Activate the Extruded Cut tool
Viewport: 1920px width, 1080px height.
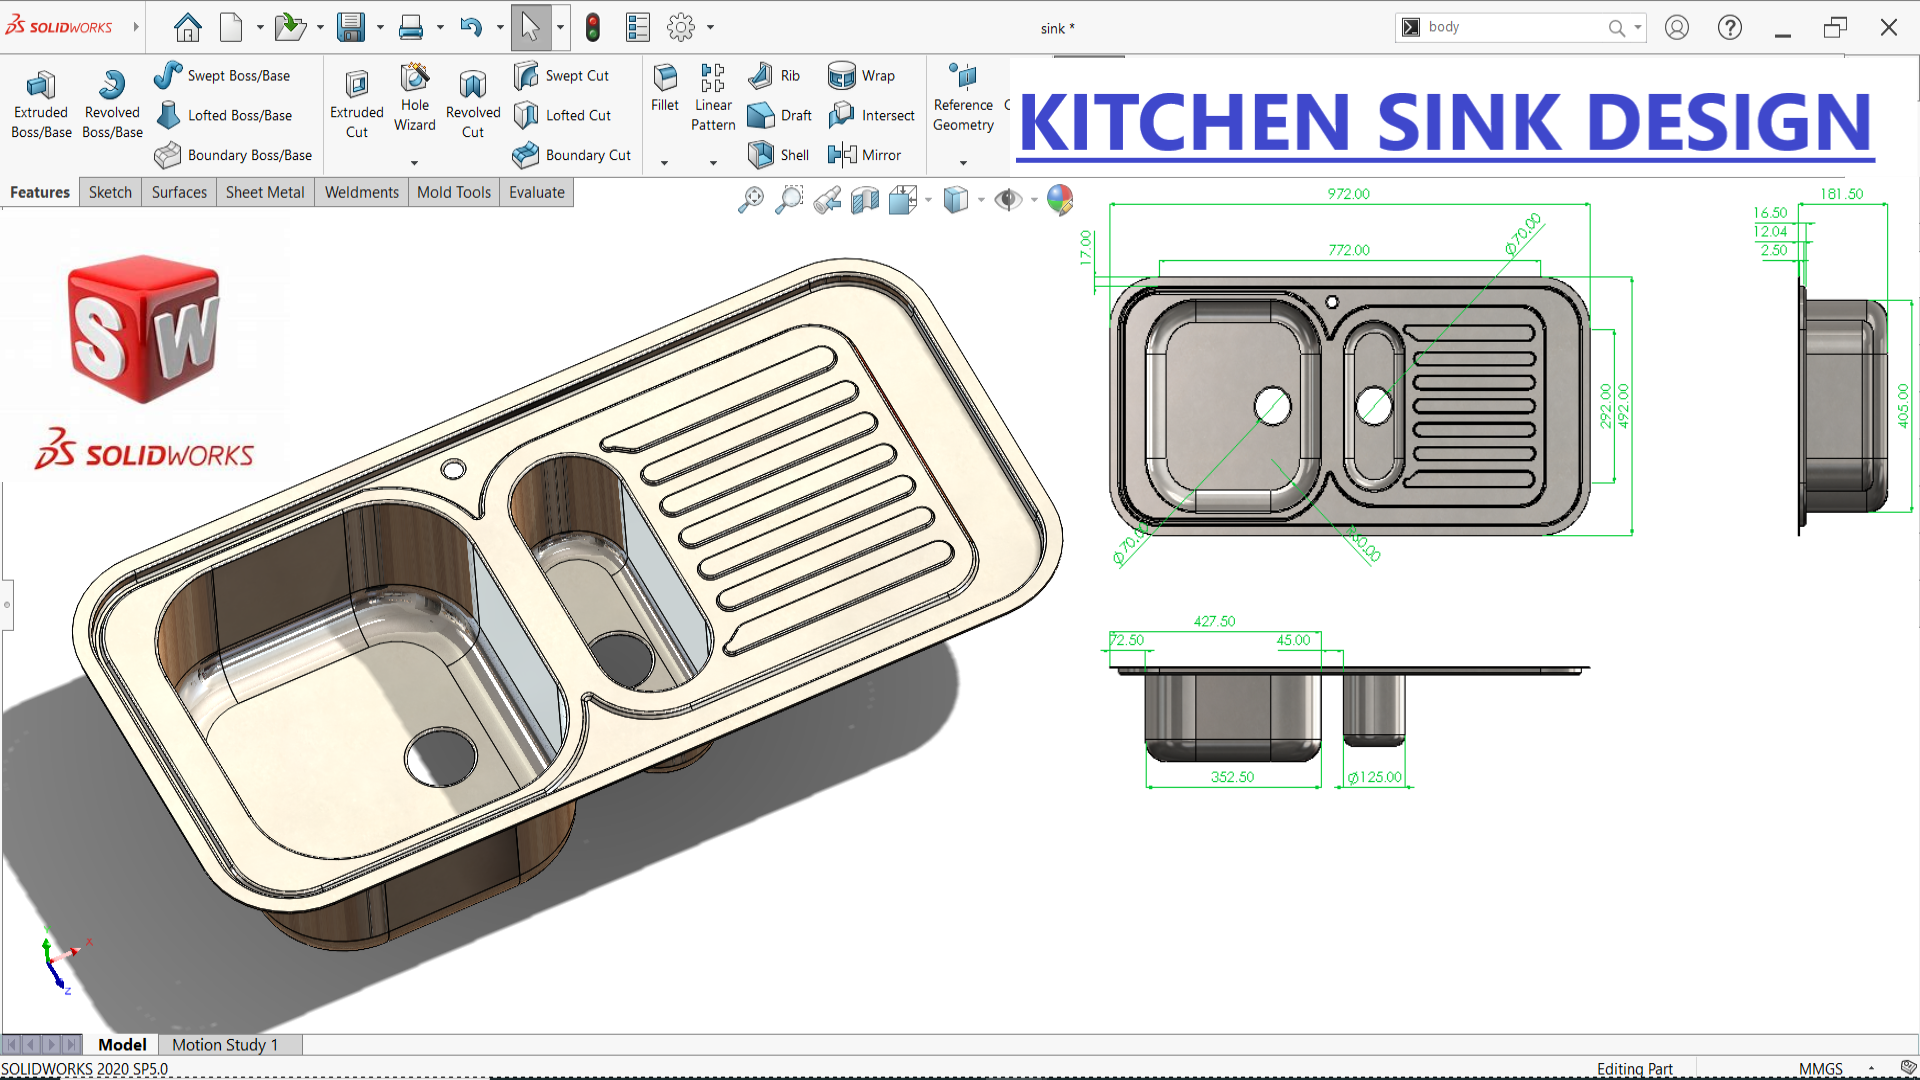(357, 104)
